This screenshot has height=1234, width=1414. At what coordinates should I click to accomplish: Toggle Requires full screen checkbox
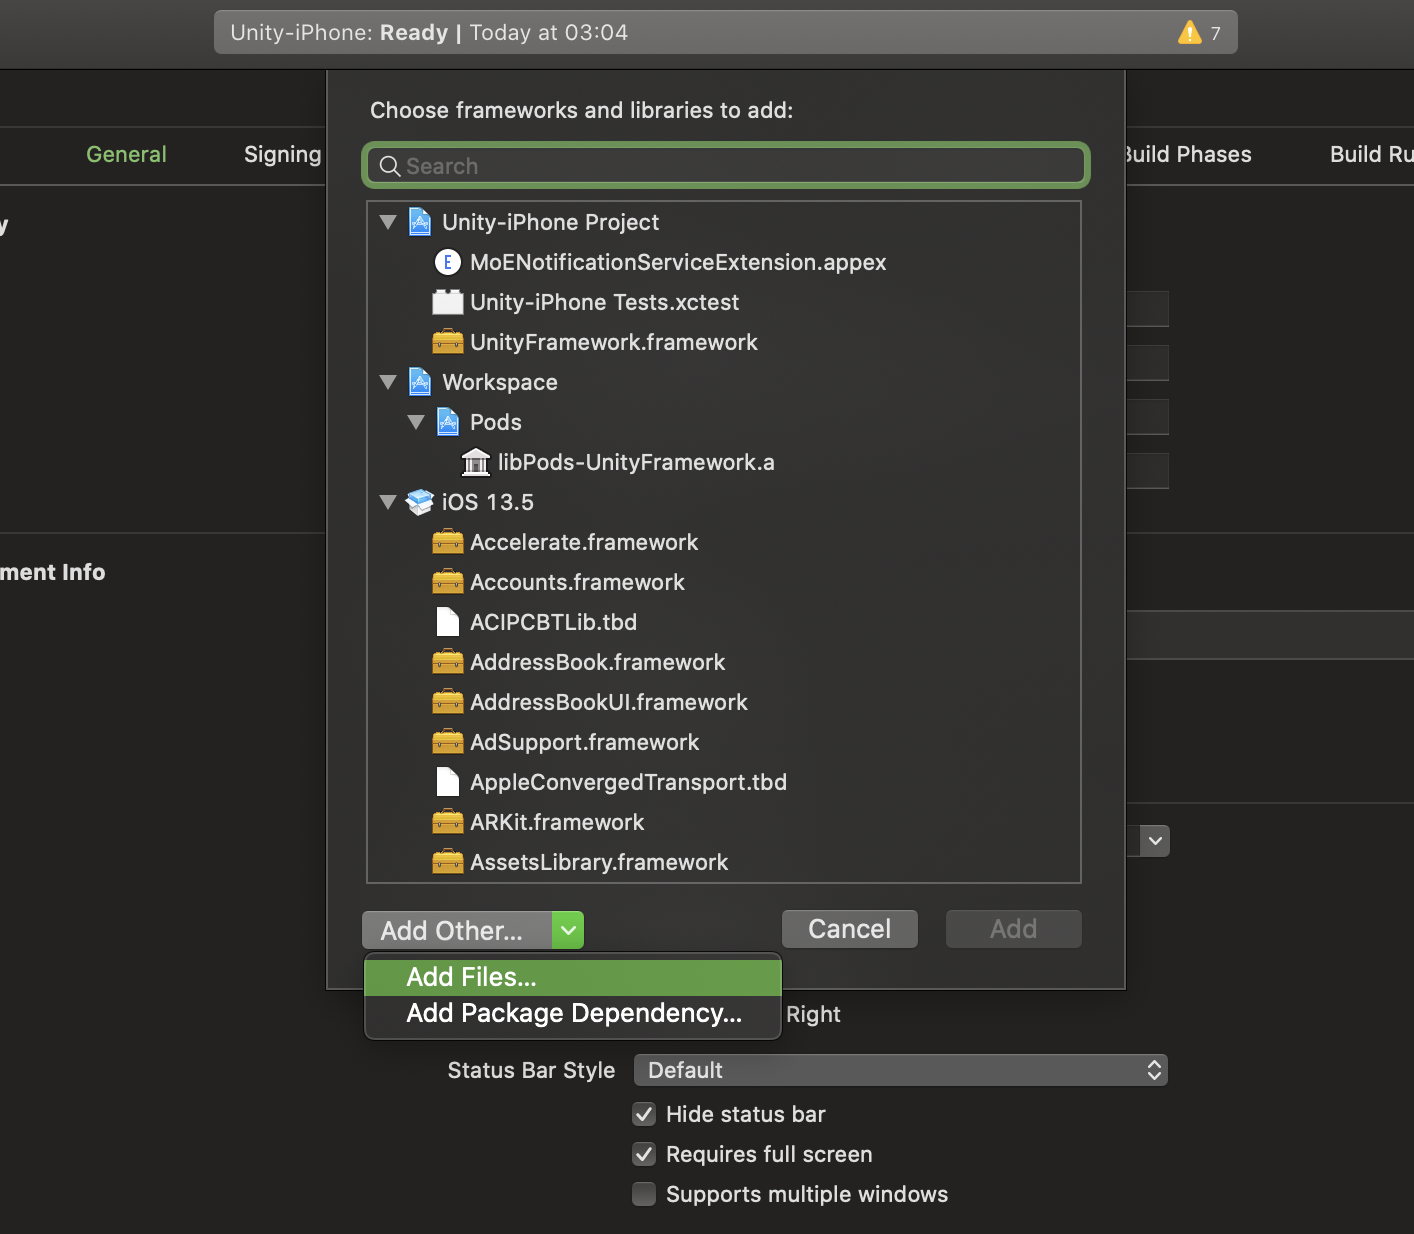coord(644,1154)
